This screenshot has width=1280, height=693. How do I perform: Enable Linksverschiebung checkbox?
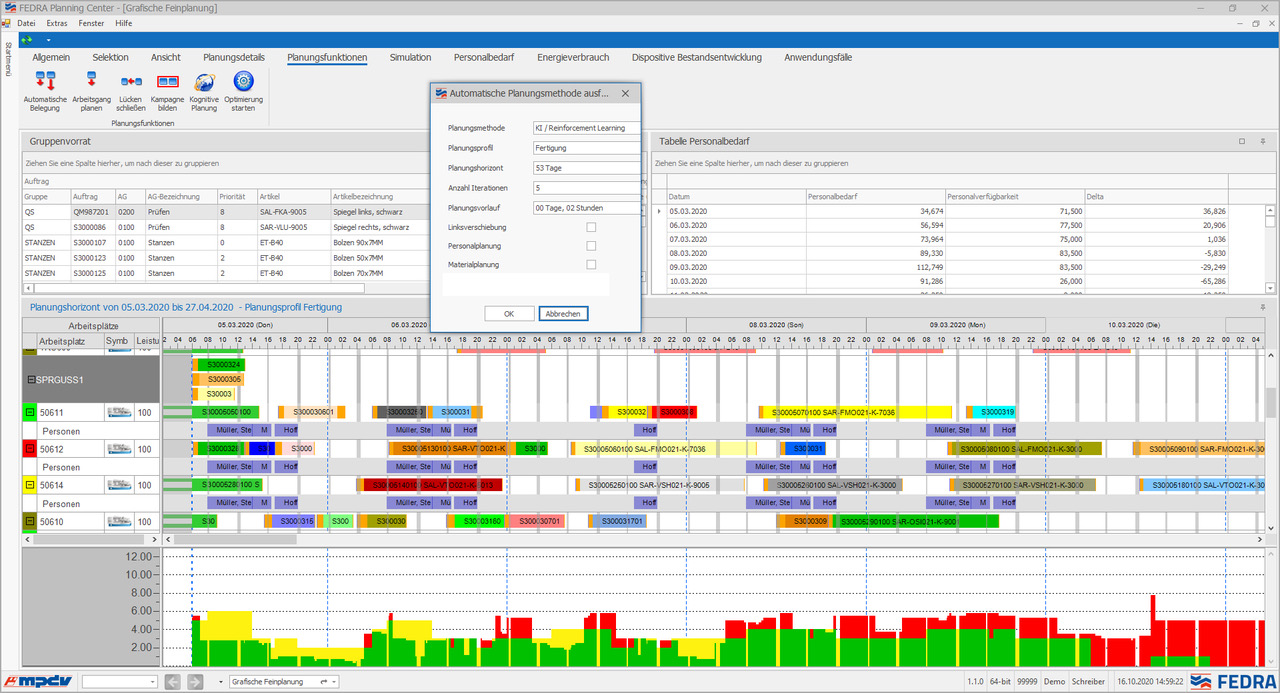pyautogui.click(x=591, y=228)
